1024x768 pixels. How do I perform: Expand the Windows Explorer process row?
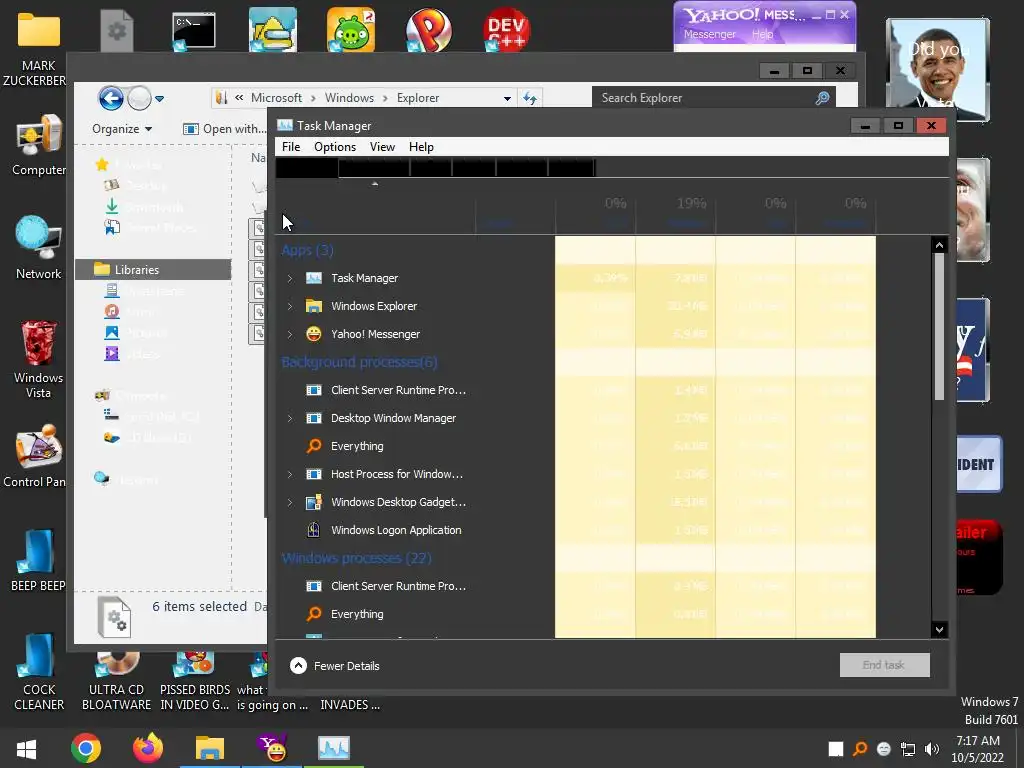click(290, 306)
